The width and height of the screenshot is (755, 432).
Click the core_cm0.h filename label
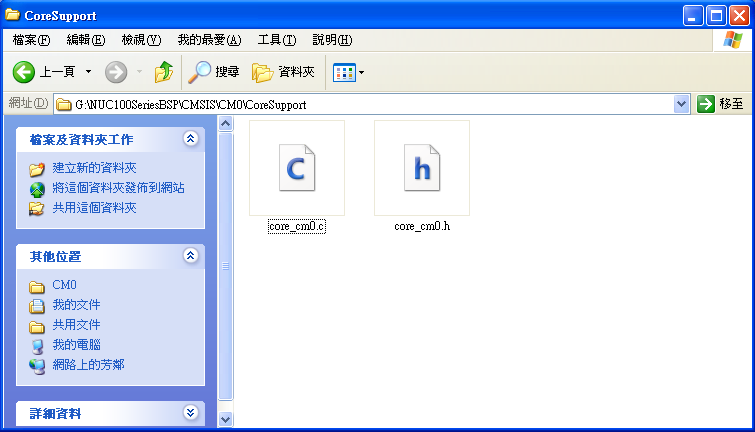point(422,226)
